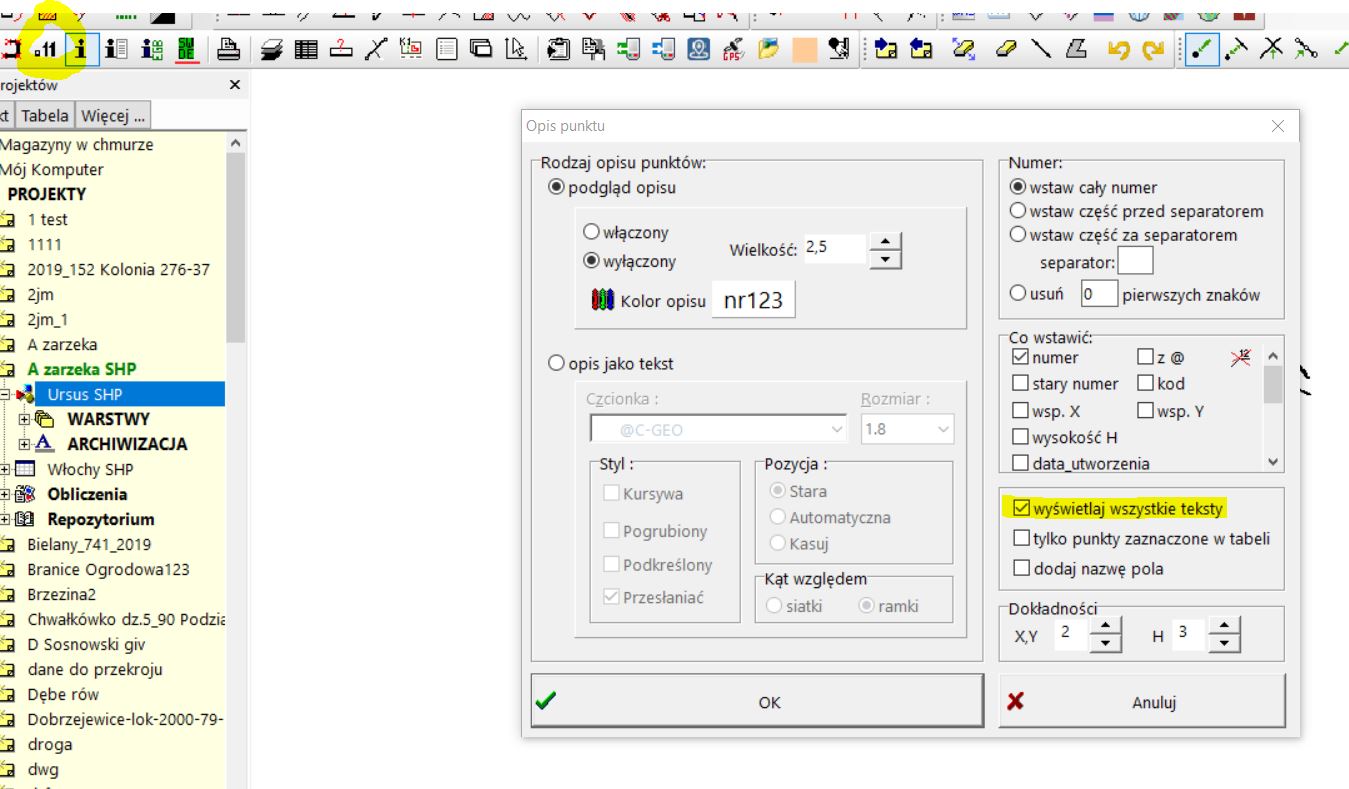
Task: Cancel dialog with Anuluj button
Action: tap(1142, 702)
